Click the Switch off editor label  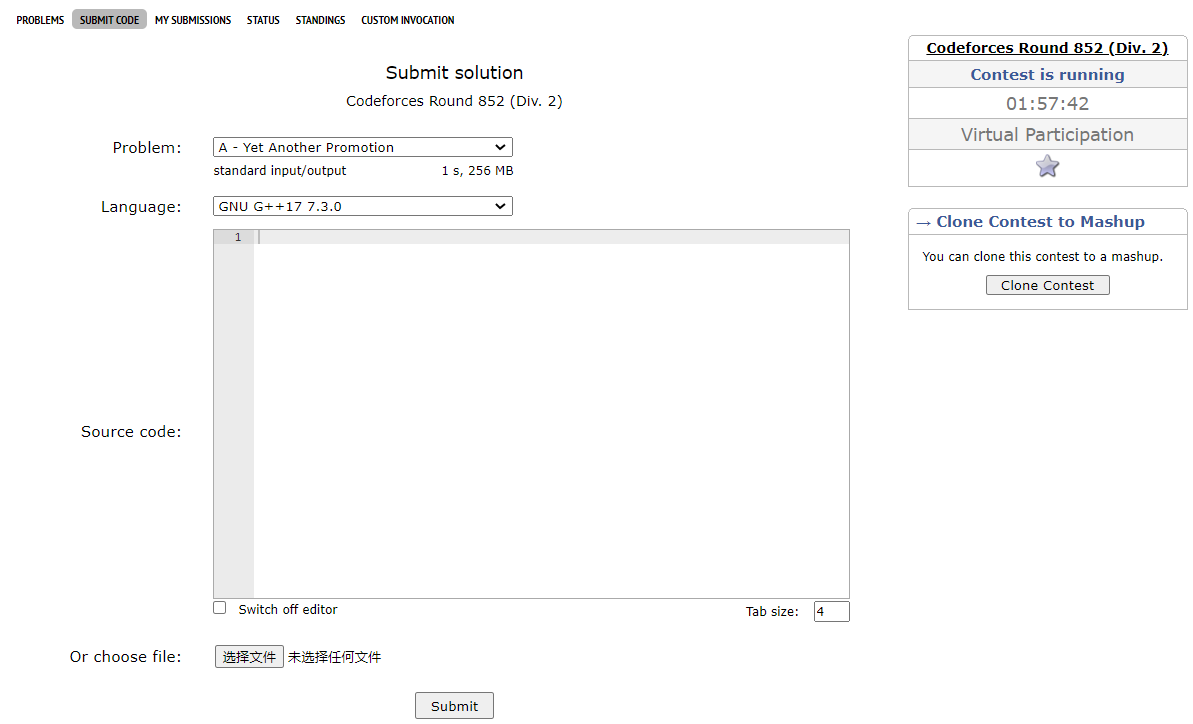tap(288, 609)
